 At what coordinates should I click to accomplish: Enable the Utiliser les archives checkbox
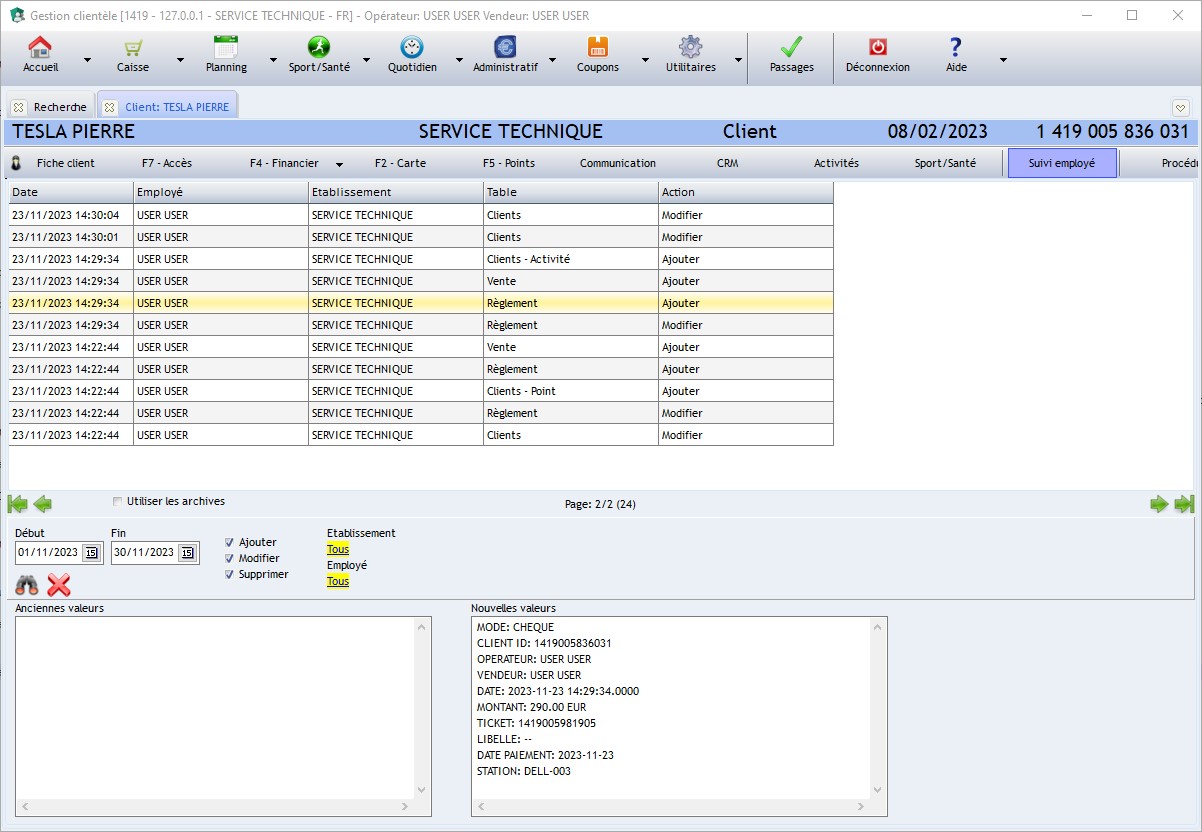tap(118, 502)
